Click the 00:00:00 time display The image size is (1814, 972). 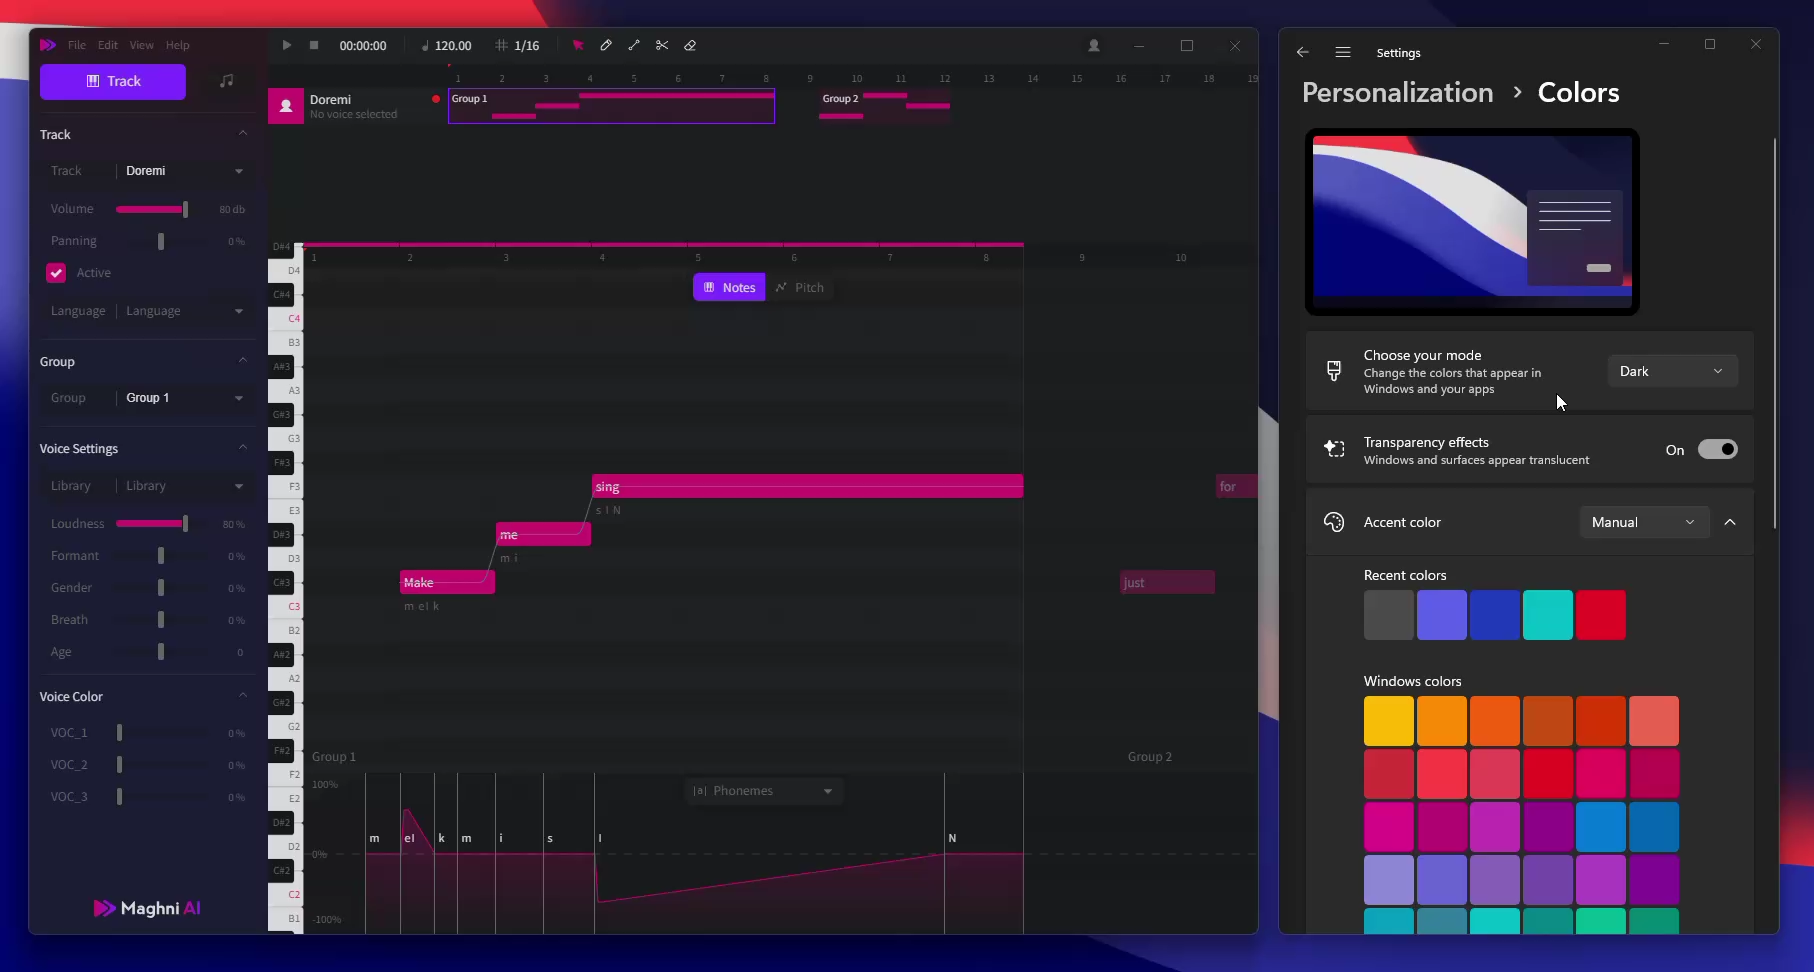363,45
